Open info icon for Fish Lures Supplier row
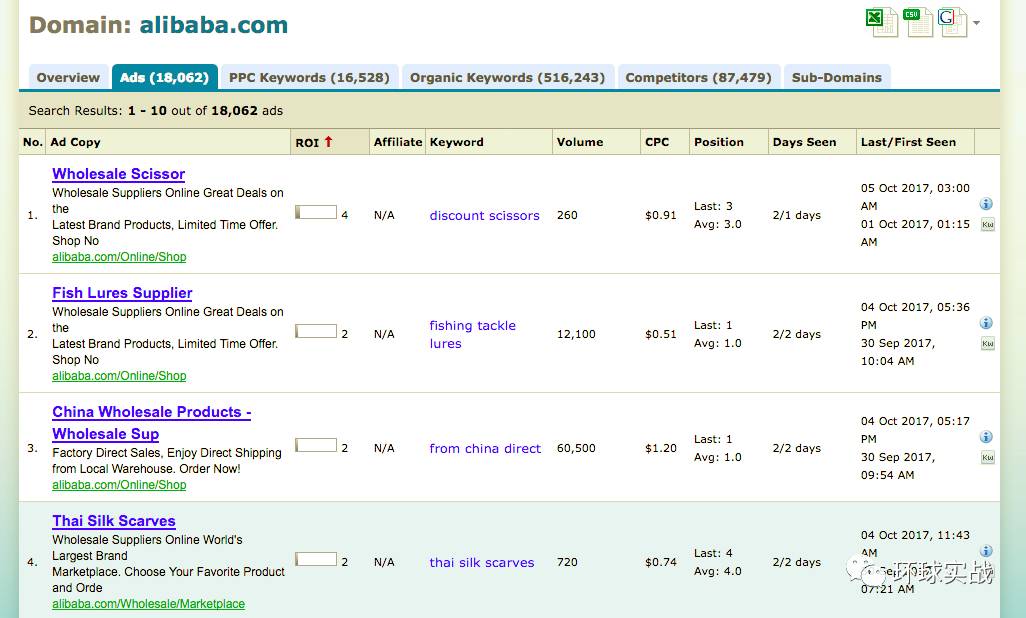This screenshot has width=1026, height=618. tap(986, 323)
